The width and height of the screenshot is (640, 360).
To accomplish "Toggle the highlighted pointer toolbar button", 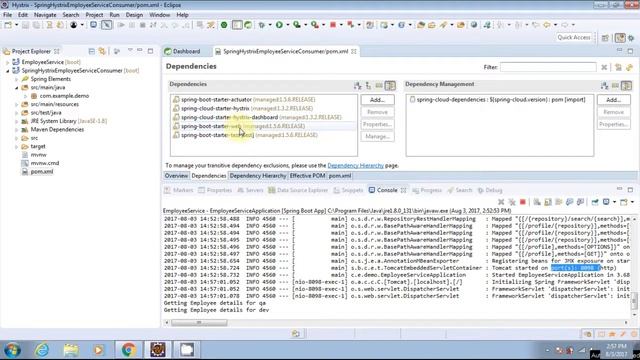I will (107, 25).
